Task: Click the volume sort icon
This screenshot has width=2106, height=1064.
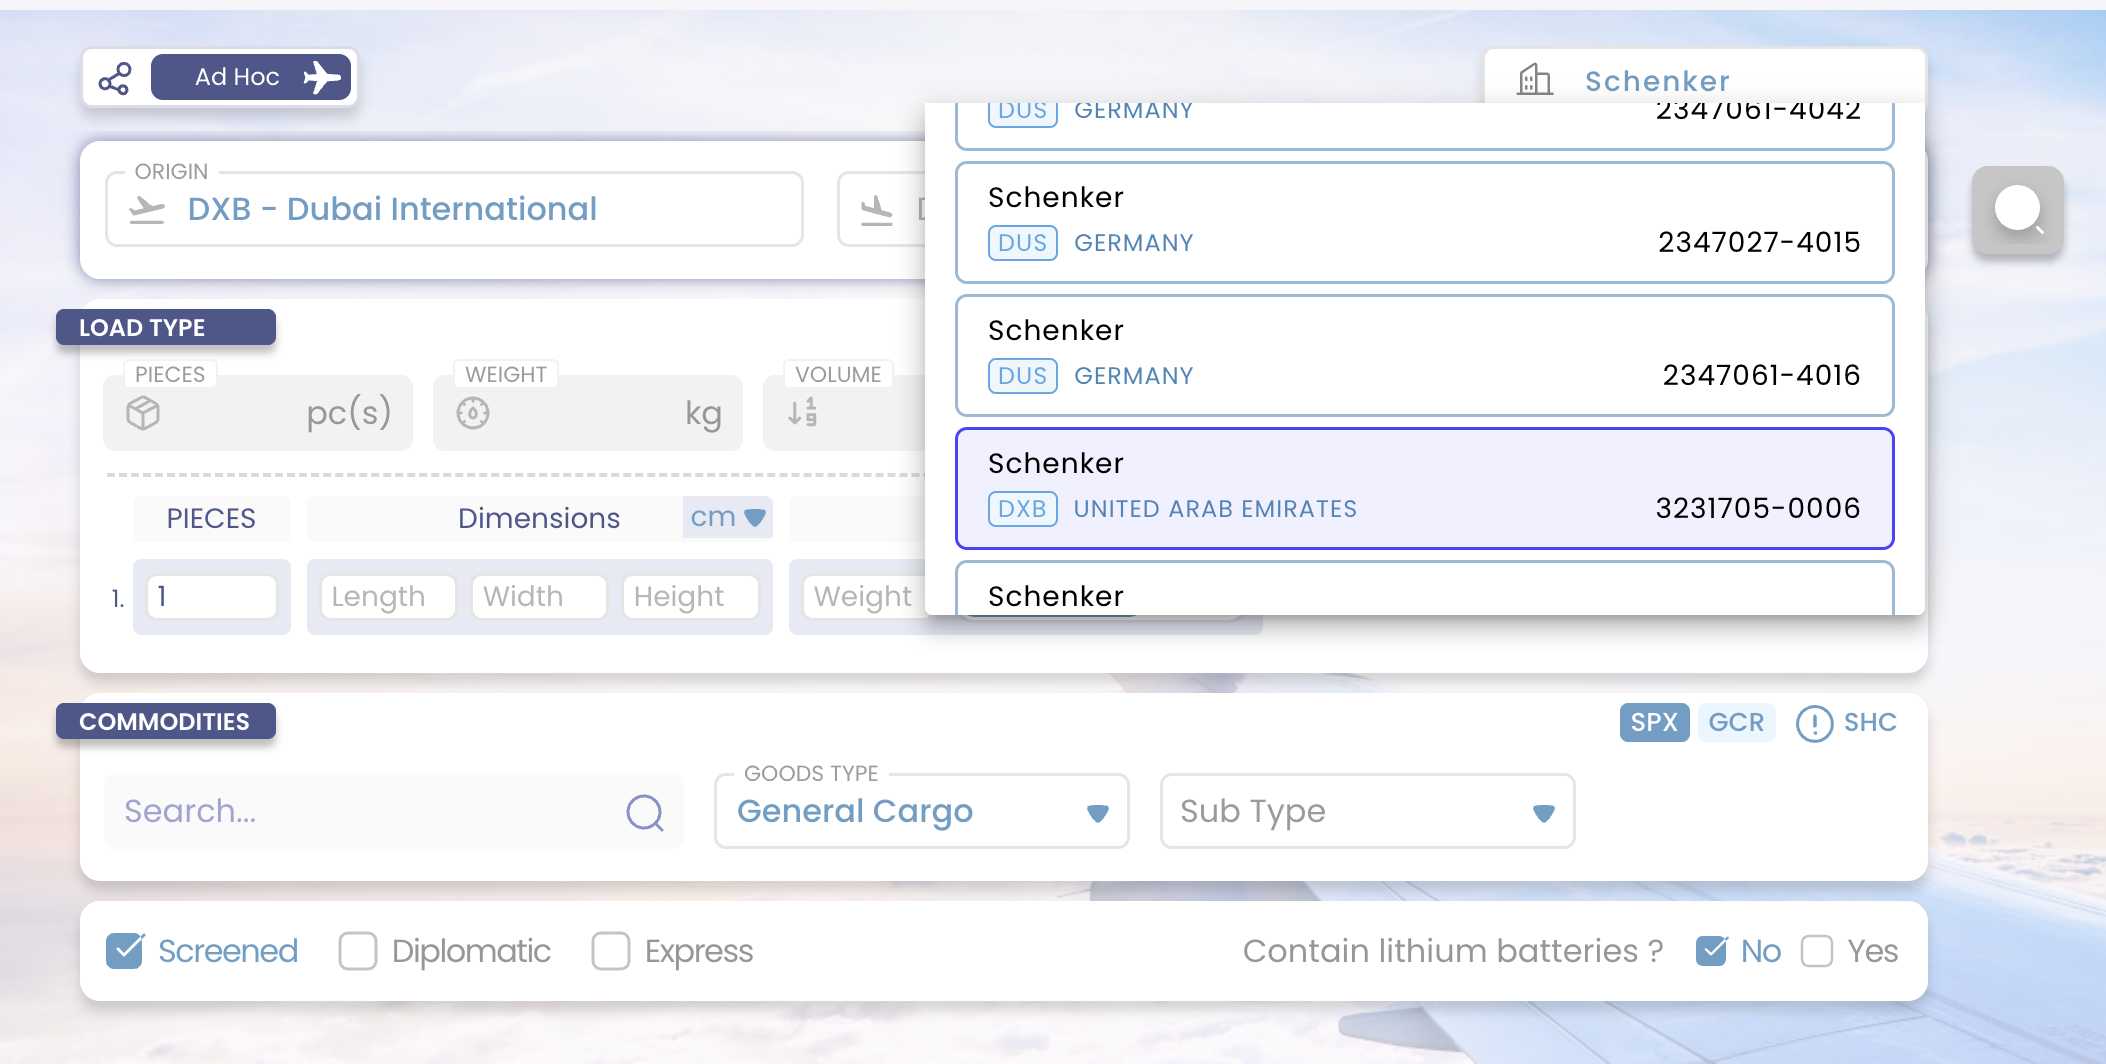Action: coord(803,412)
